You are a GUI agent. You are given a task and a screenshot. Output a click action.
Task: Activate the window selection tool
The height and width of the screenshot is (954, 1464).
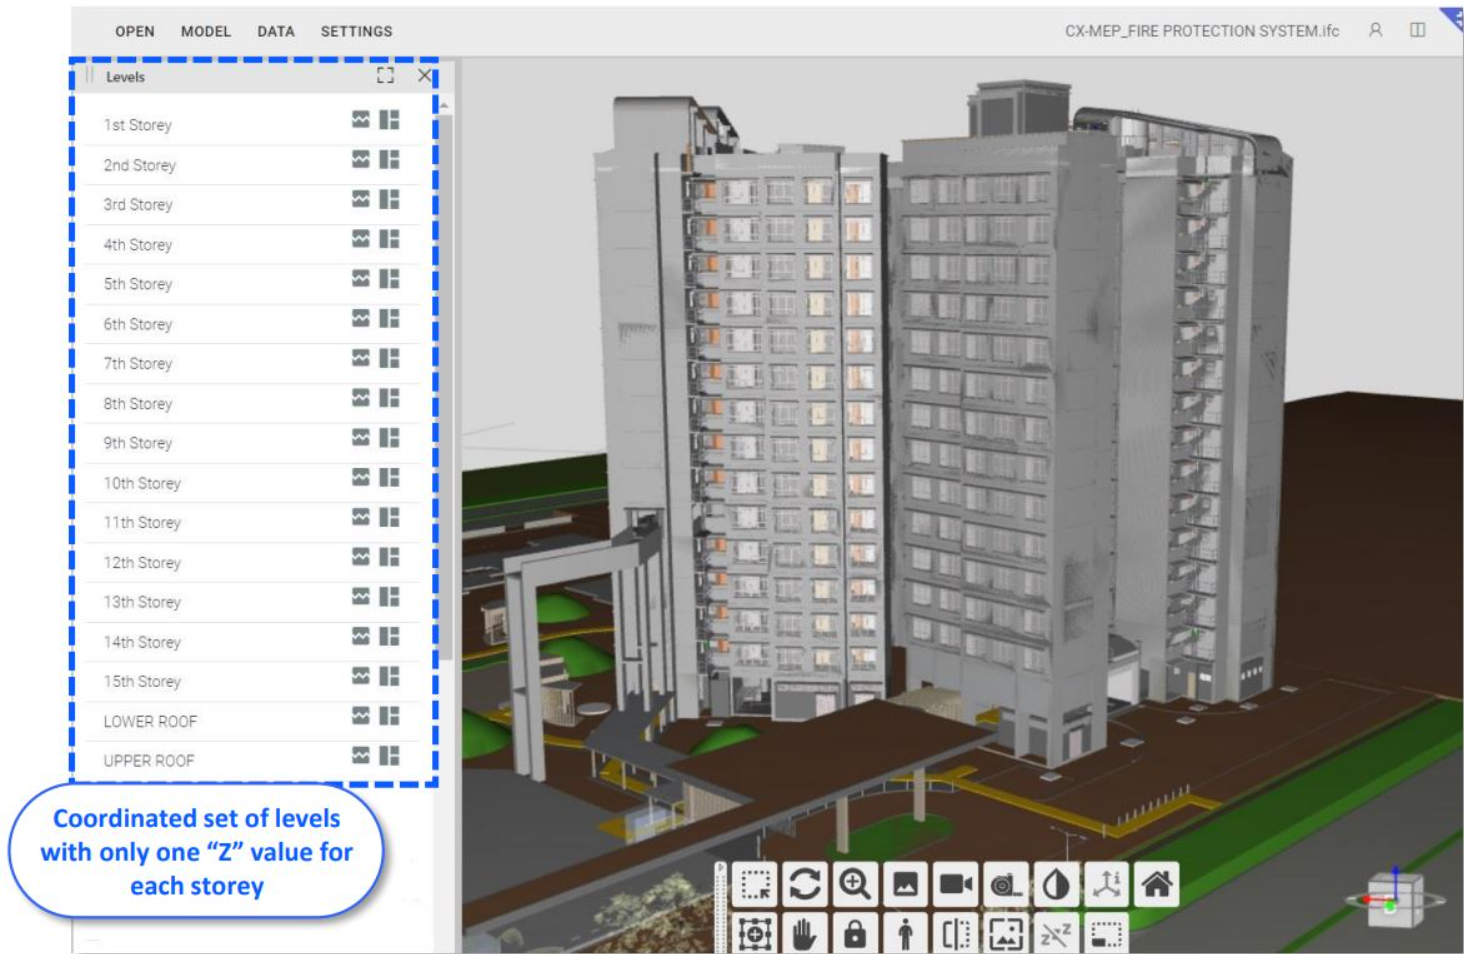click(755, 885)
